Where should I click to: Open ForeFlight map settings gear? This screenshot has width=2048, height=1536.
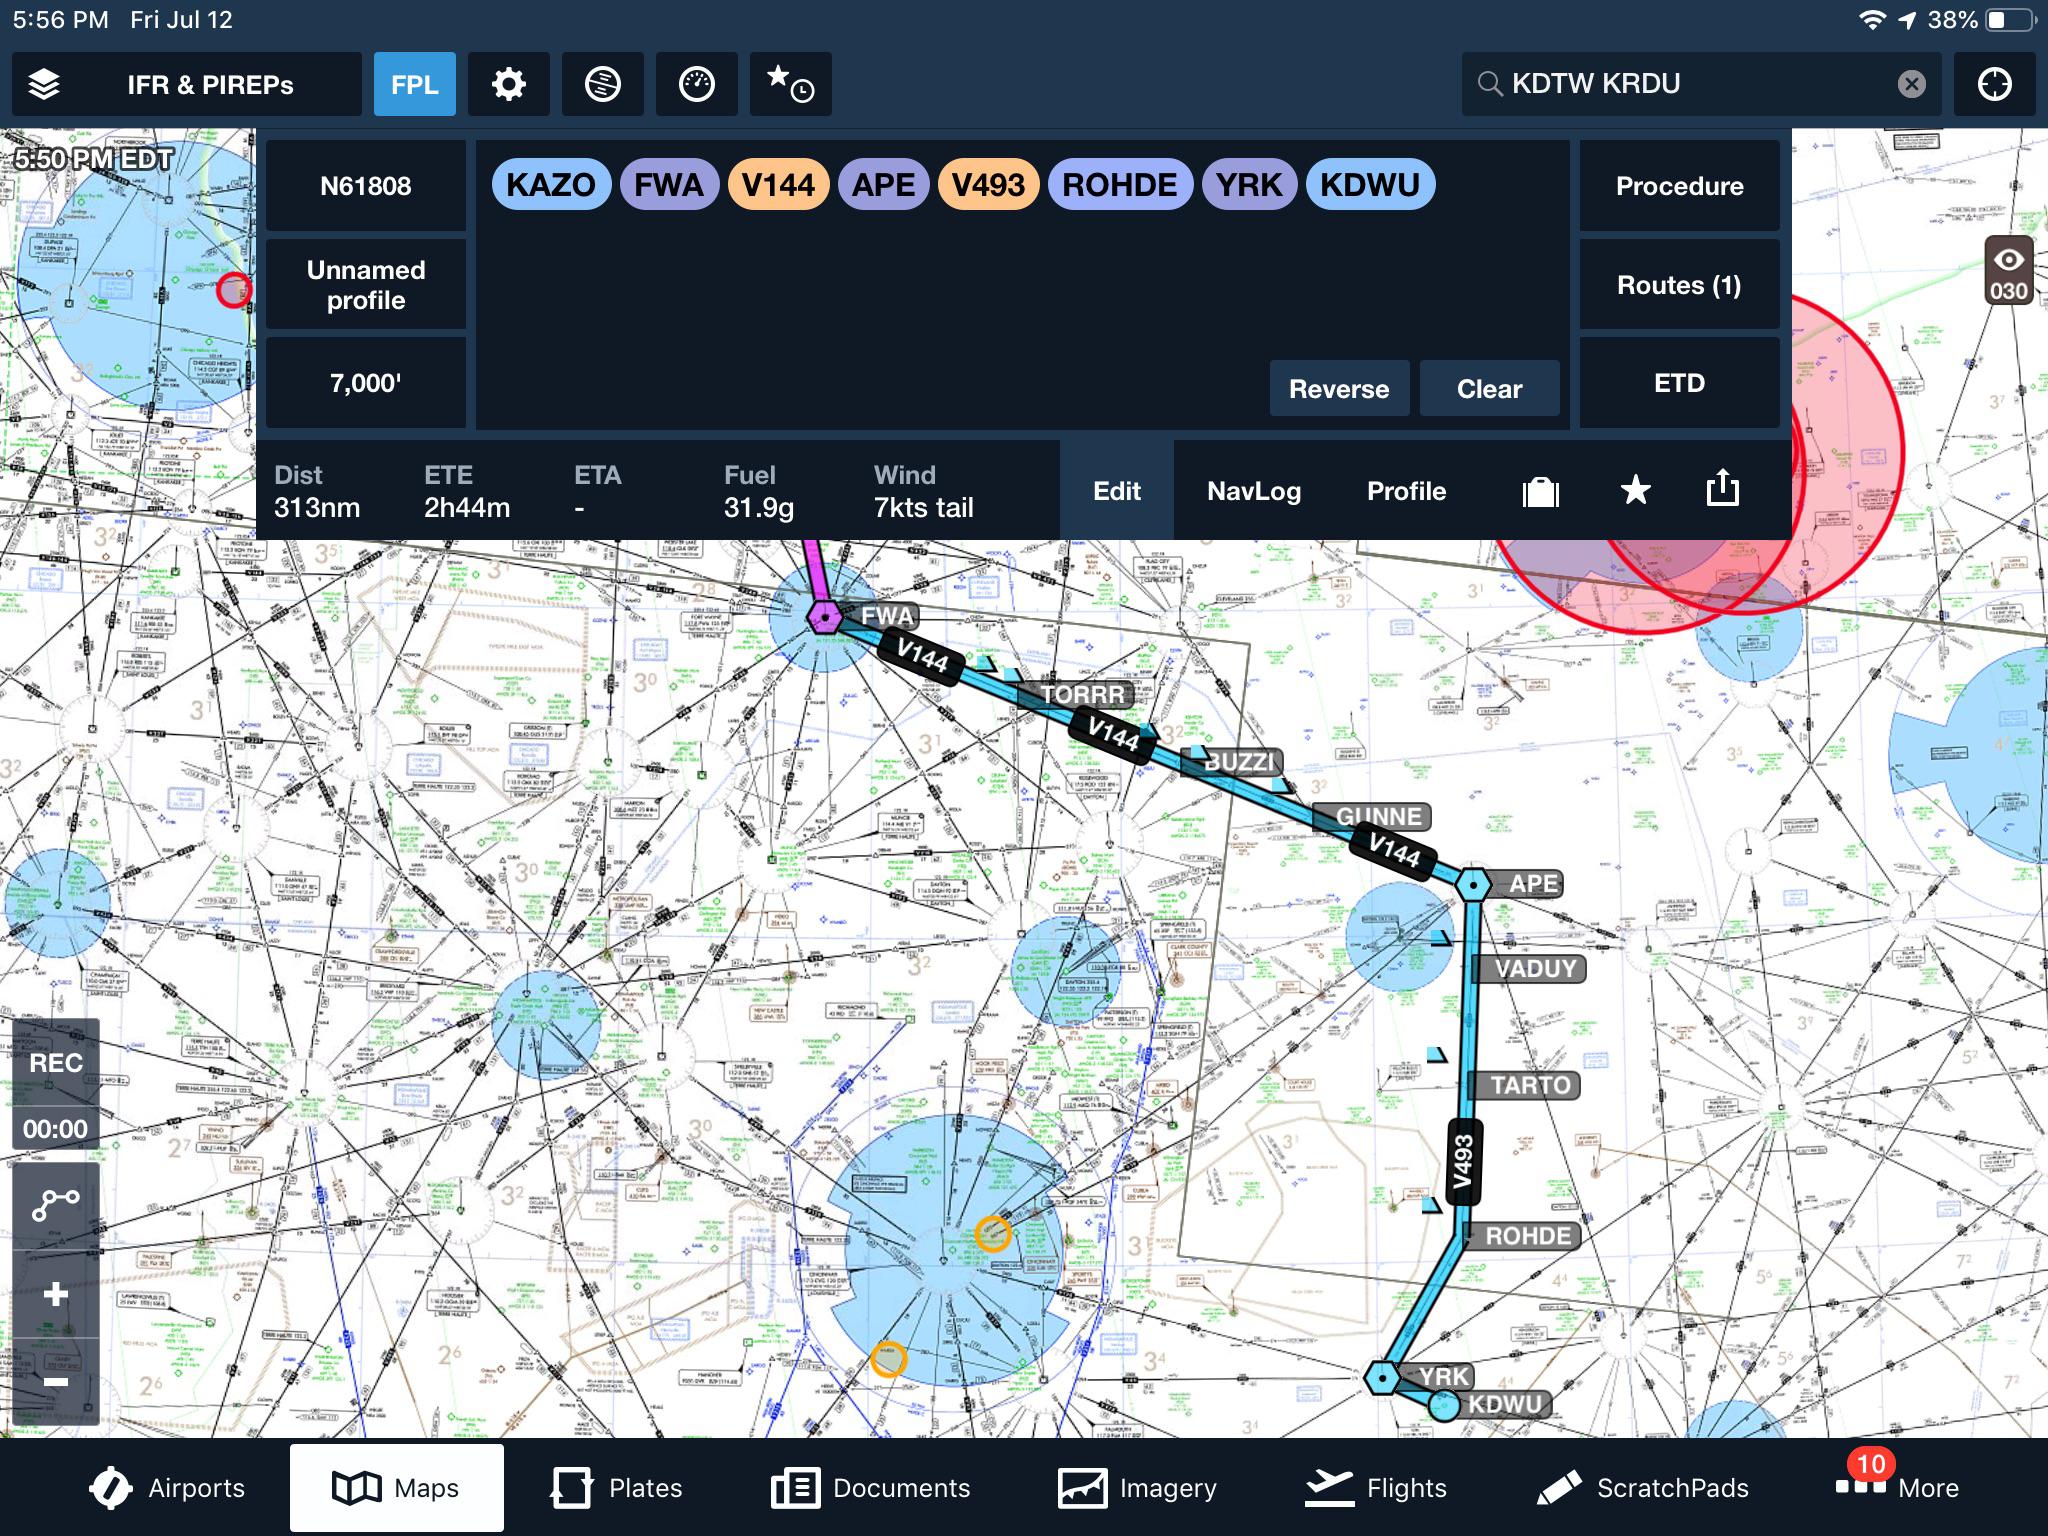[508, 84]
